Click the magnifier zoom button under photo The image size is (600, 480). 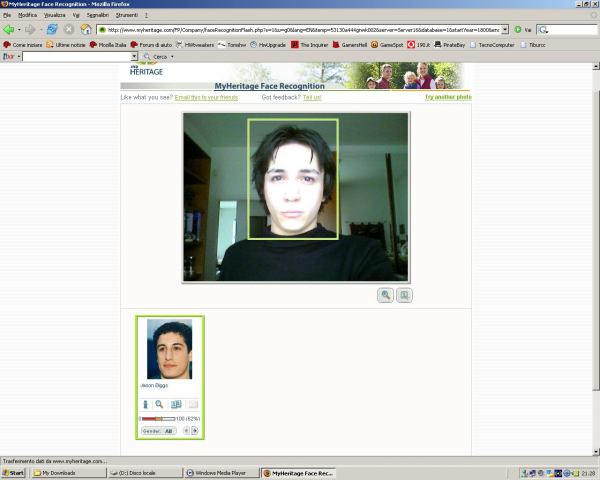click(x=385, y=295)
